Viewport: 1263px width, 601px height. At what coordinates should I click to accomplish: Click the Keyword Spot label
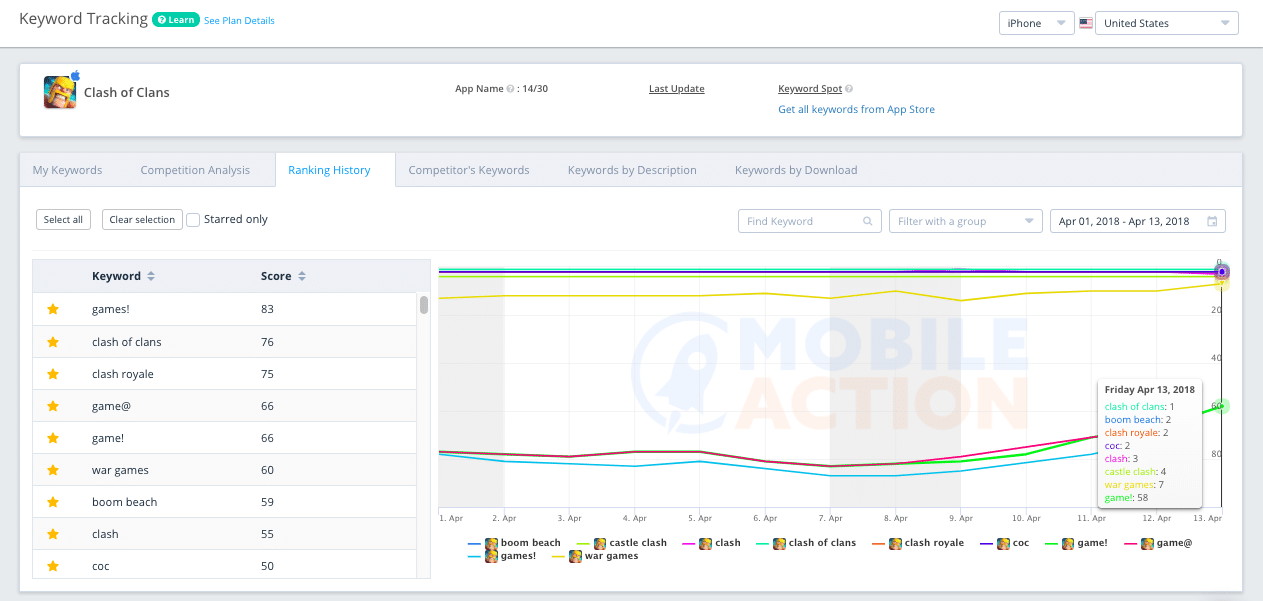pyautogui.click(x=810, y=89)
